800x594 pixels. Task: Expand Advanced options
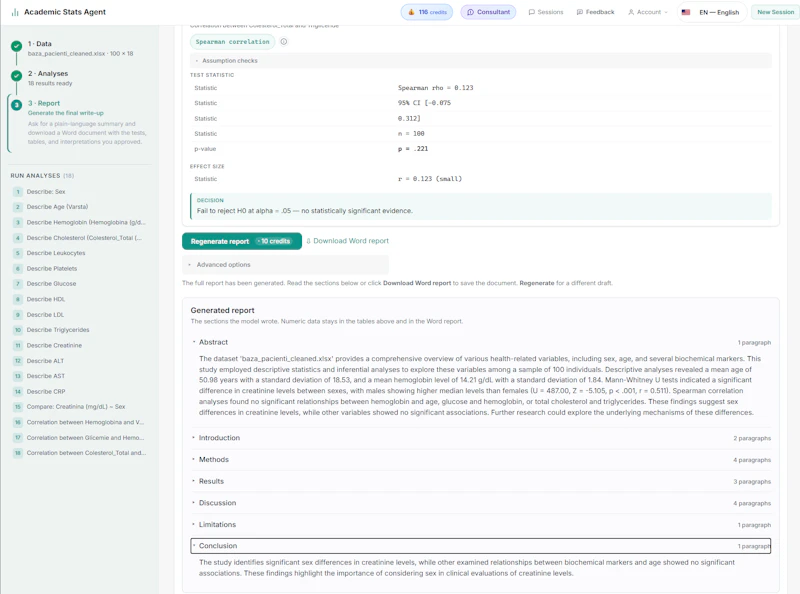tap(285, 264)
